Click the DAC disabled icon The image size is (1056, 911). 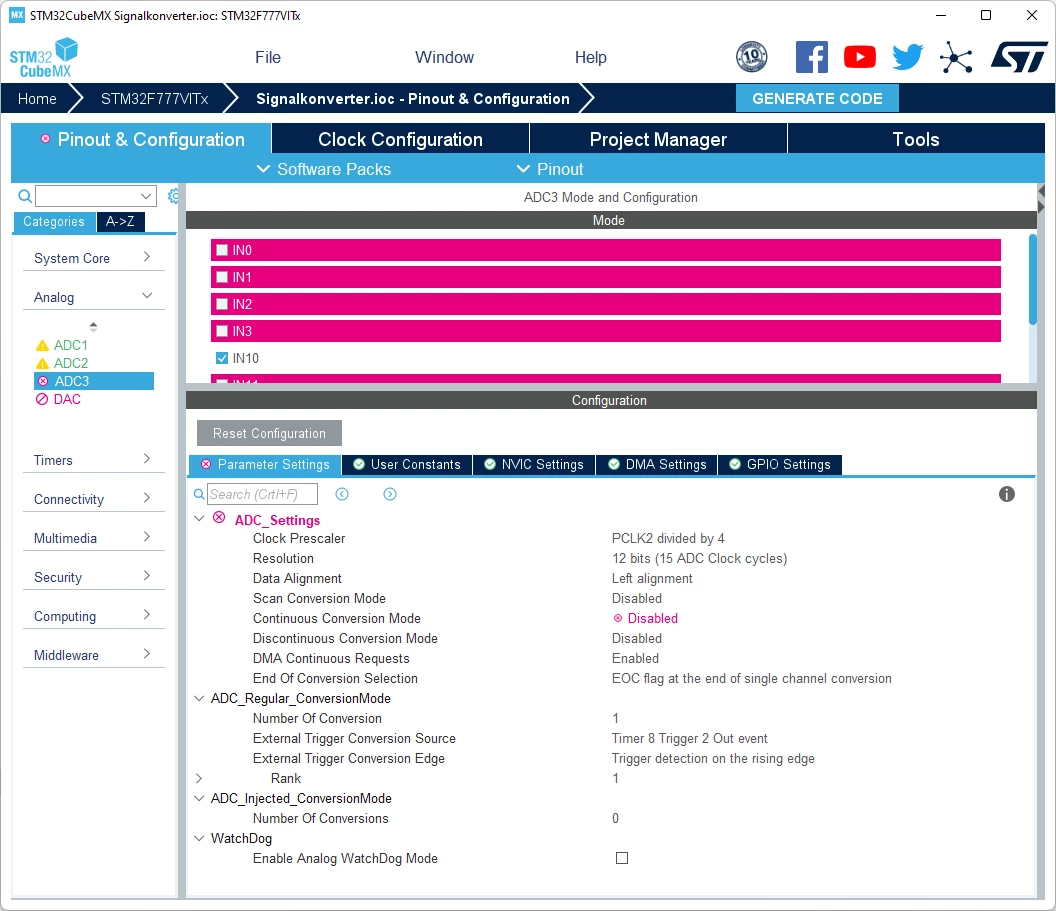(42, 399)
